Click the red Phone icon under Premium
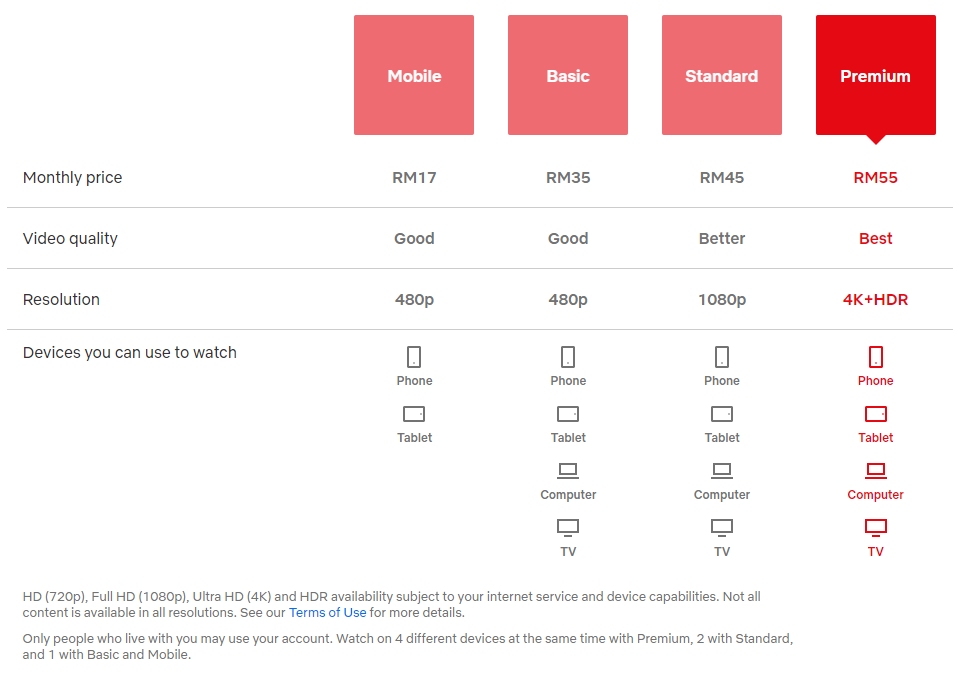 (x=876, y=357)
